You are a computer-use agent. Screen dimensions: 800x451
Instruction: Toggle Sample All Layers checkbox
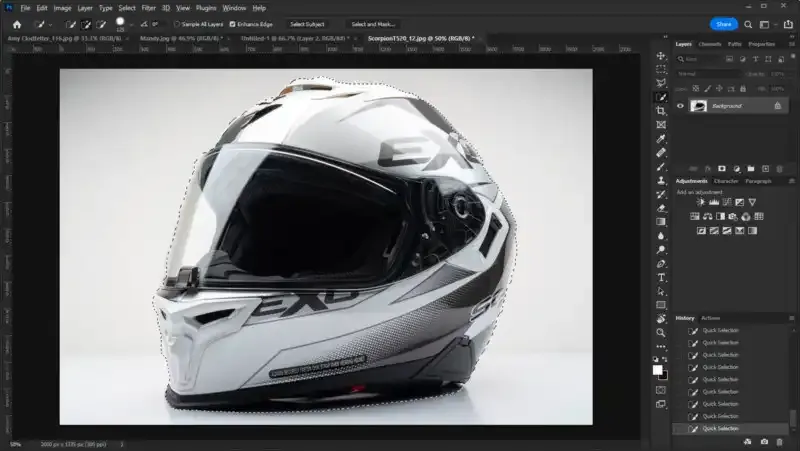[177, 24]
